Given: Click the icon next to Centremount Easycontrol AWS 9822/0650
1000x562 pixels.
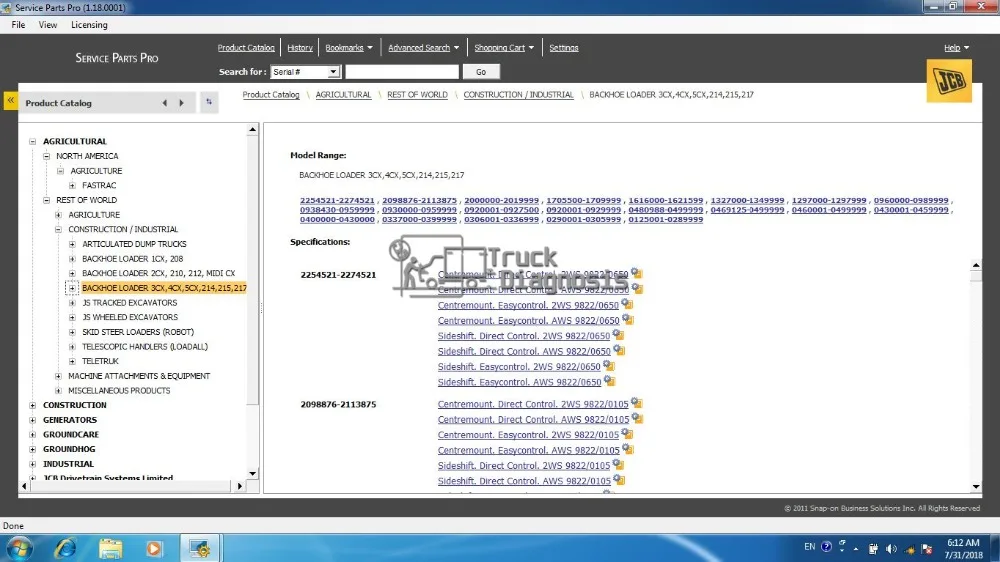Looking at the screenshot, I should 628,320.
